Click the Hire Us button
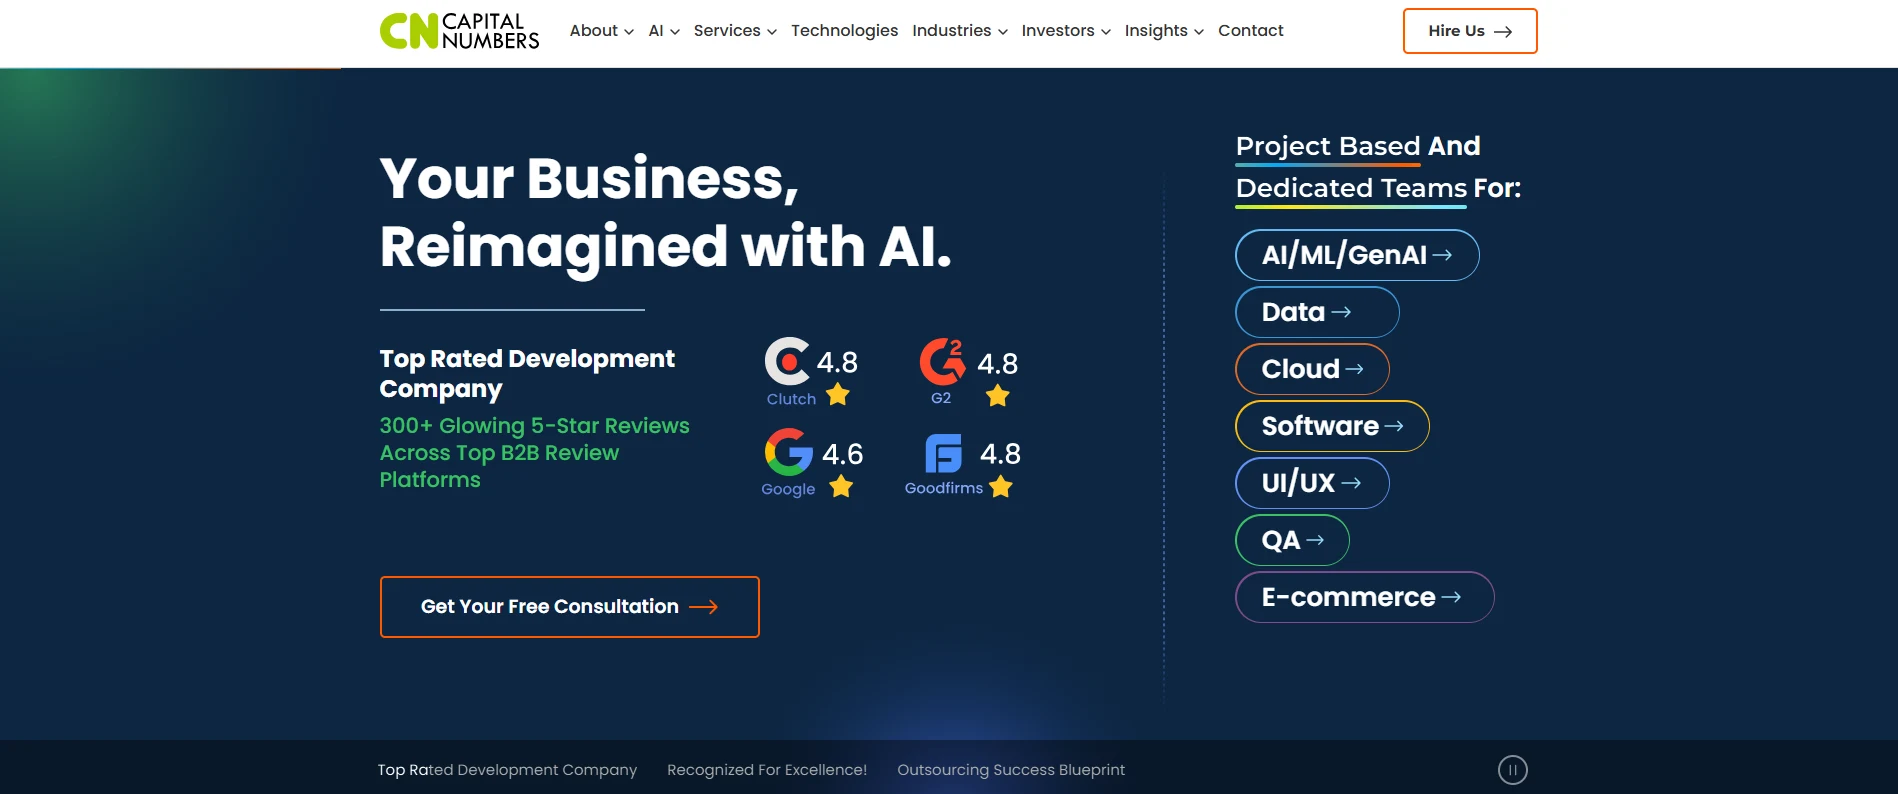The width and height of the screenshot is (1898, 794). [1470, 31]
